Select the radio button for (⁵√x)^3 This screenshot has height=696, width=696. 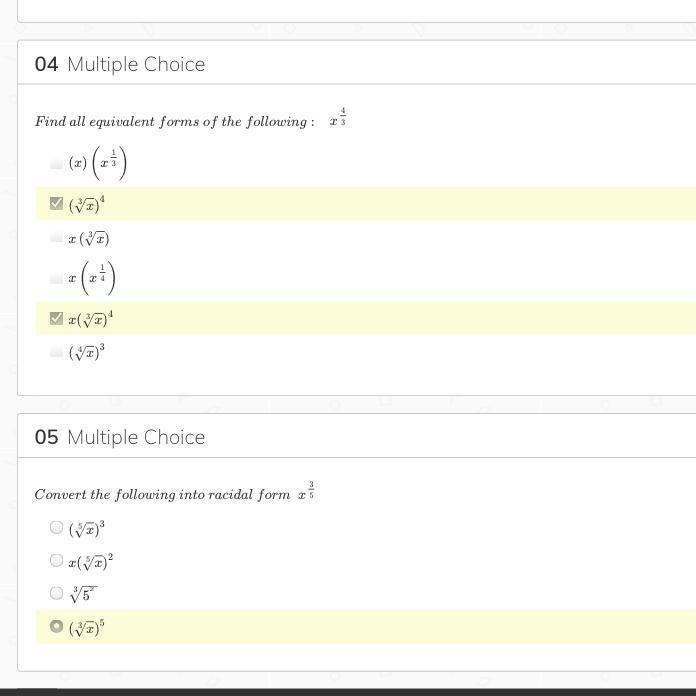[56, 527]
